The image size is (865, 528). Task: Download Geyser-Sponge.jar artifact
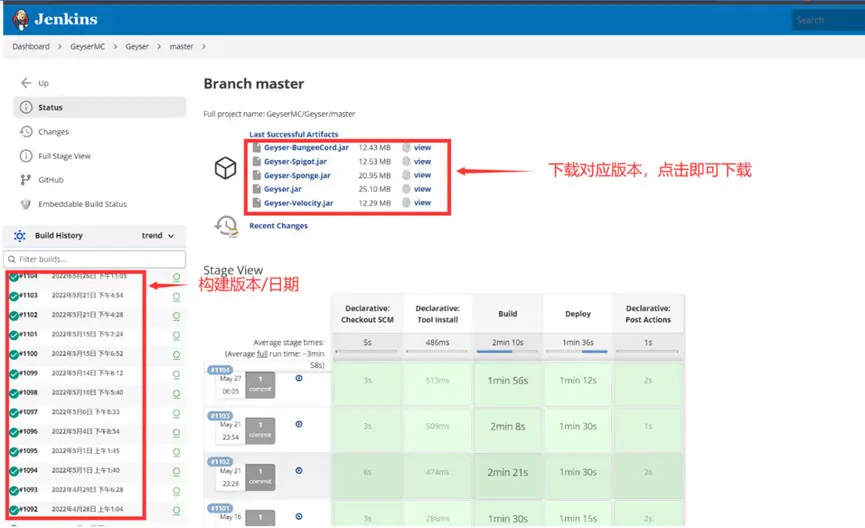coord(297,175)
